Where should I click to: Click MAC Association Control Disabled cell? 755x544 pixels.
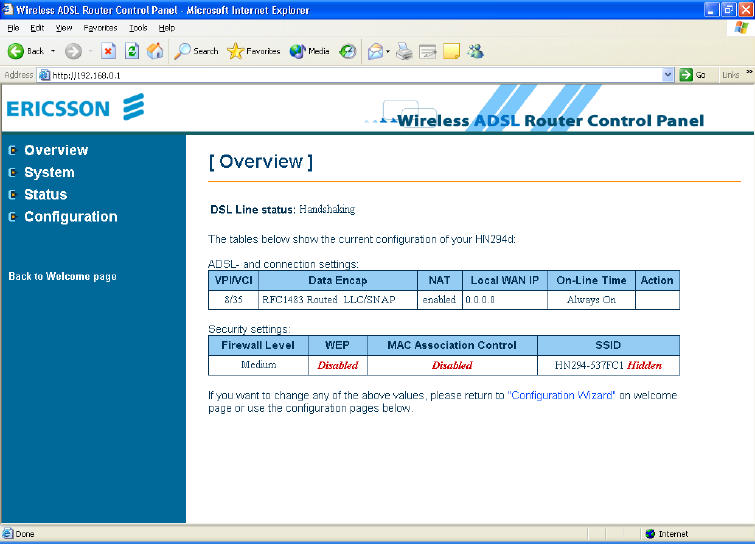point(452,365)
